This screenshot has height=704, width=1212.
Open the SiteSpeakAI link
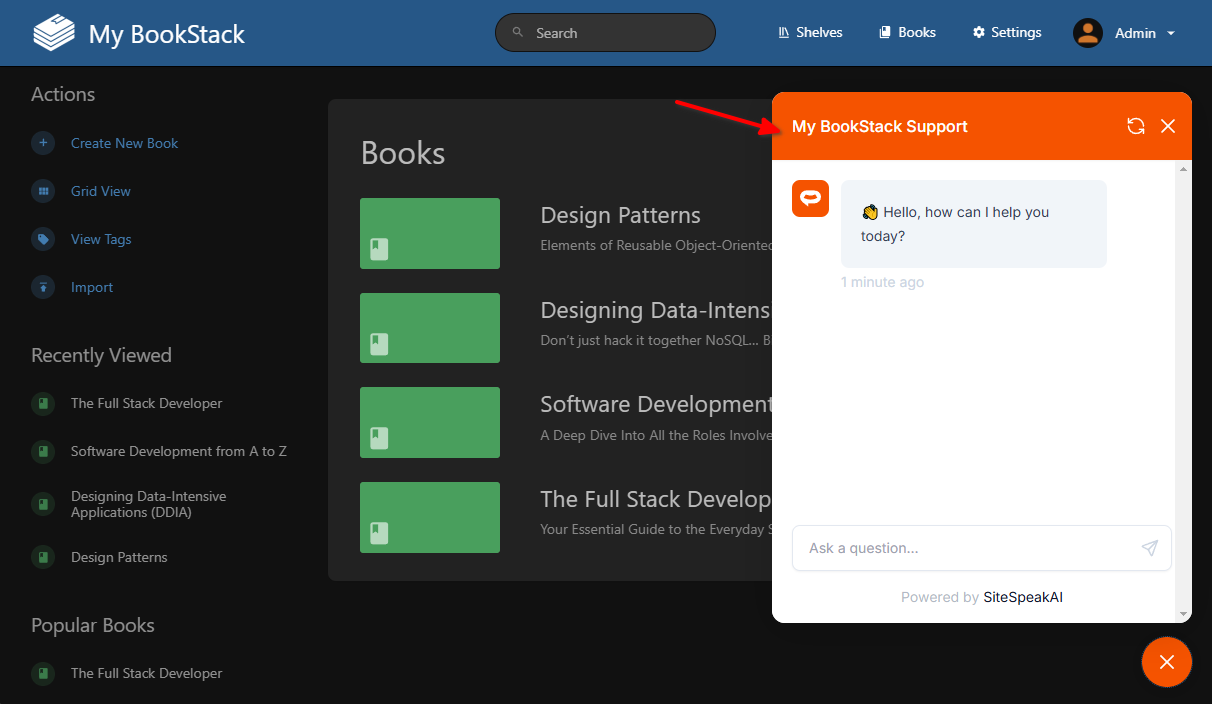[x=1022, y=597]
